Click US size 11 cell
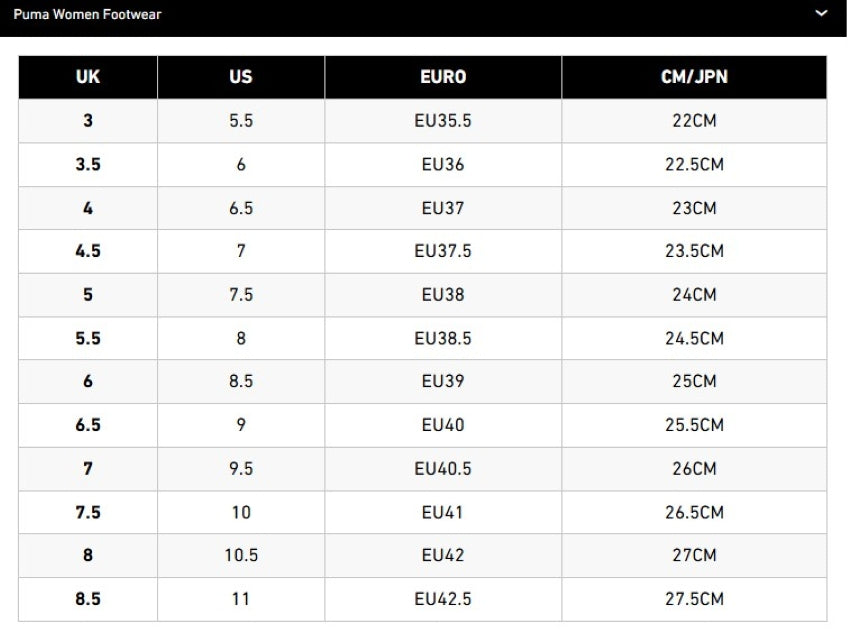This screenshot has height=640, width=848. click(x=241, y=600)
